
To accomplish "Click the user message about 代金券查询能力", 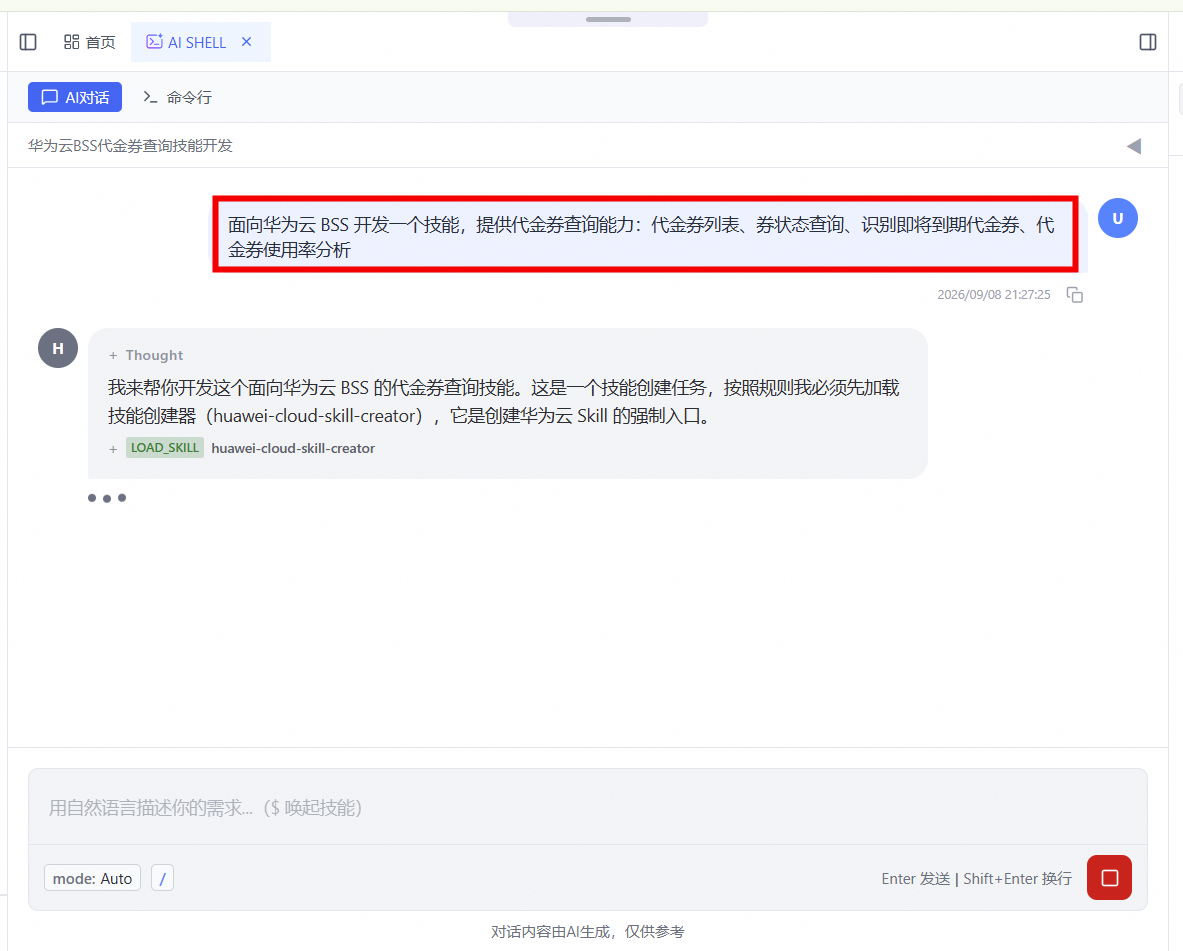I will click(645, 235).
